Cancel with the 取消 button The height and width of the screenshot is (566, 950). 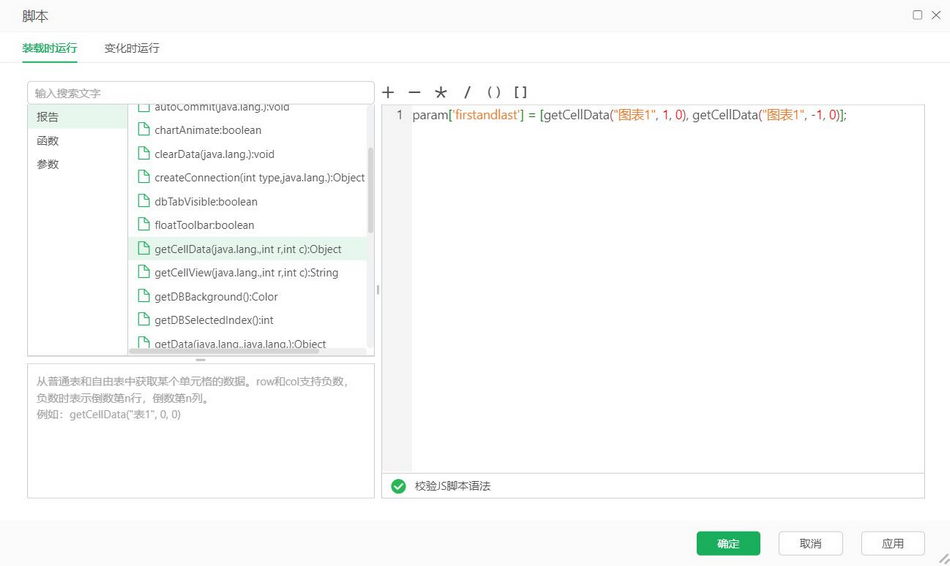click(x=811, y=544)
